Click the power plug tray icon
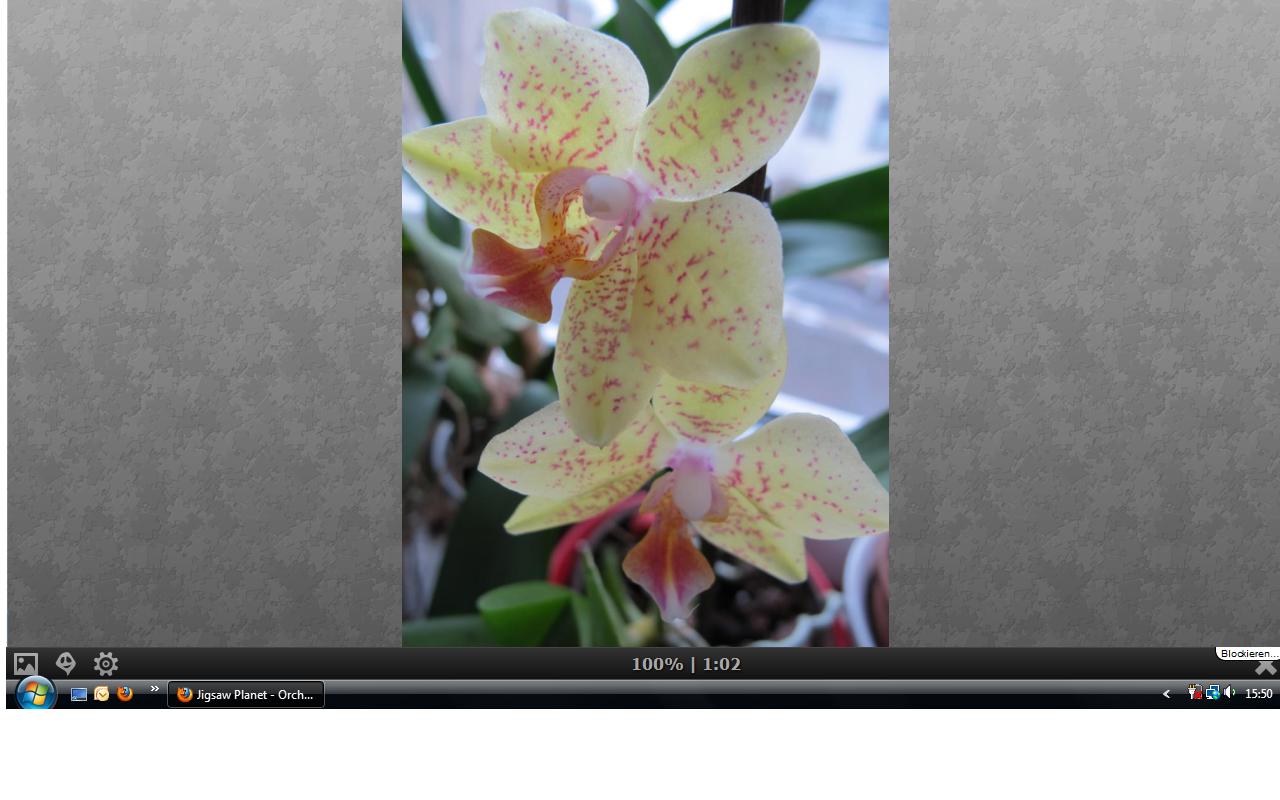This screenshot has height=800, width=1280. pyautogui.click(x=1194, y=693)
